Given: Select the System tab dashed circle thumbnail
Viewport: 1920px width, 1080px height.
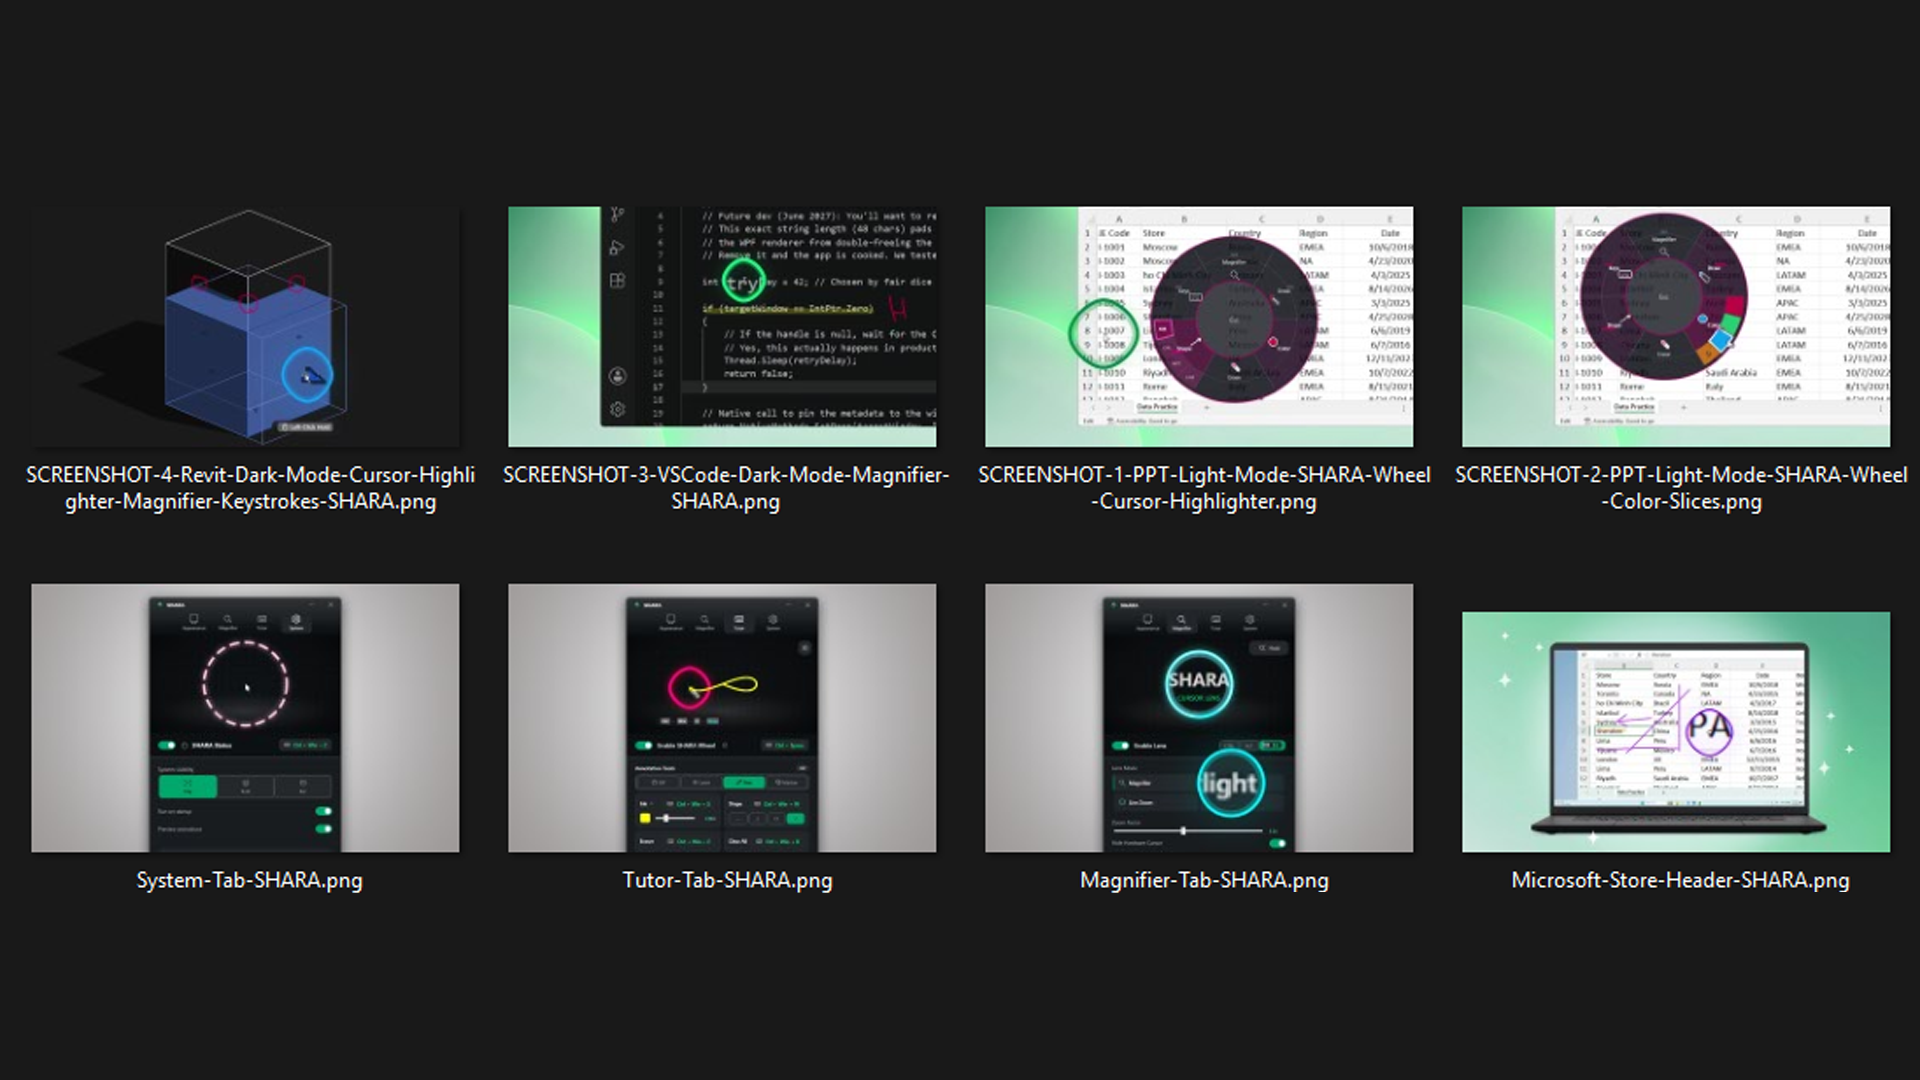Looking at the screenshot, I should click(x=245, y=718).
